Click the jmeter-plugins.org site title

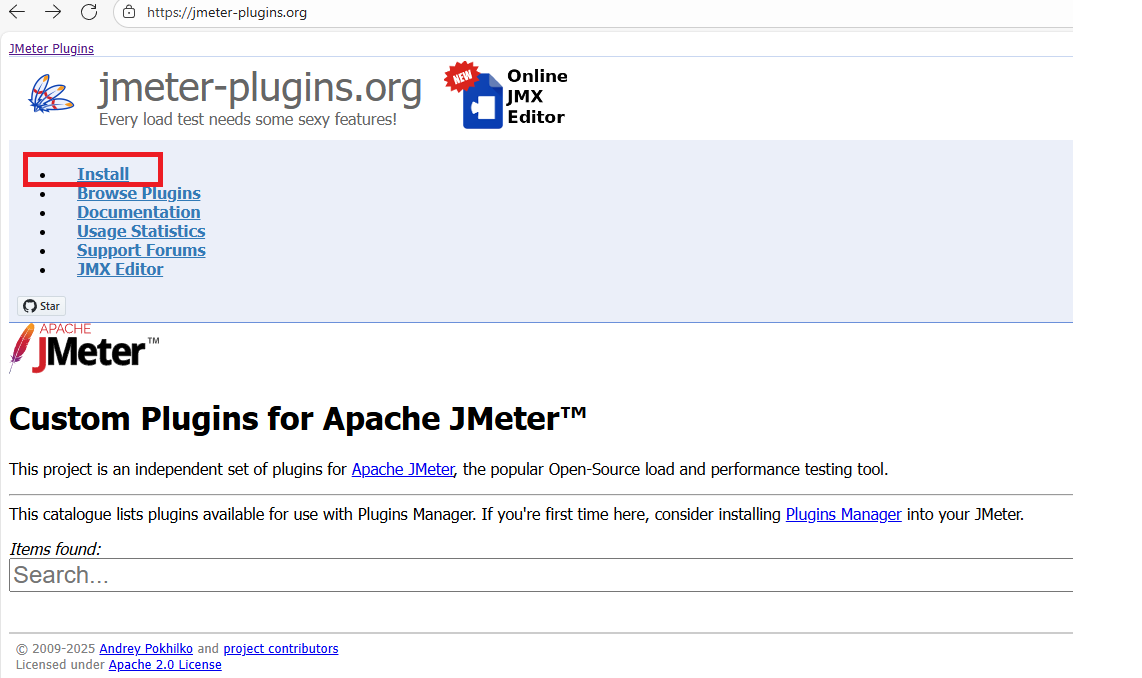pos(260,87)
